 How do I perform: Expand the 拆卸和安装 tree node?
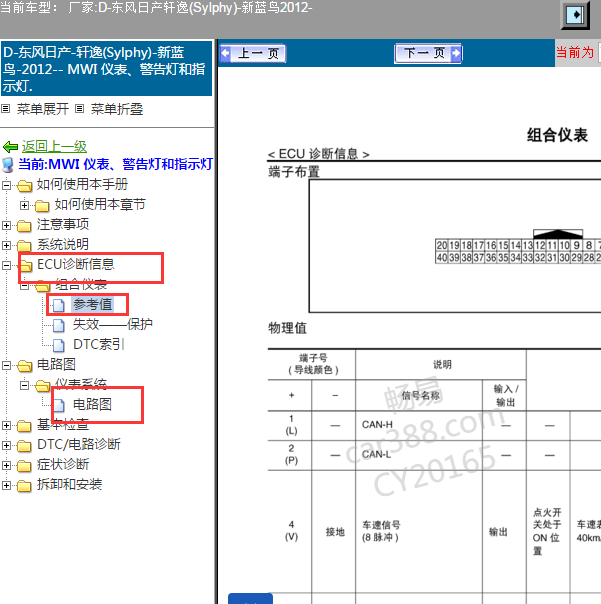pyautogui.click(x=6, y=485)
